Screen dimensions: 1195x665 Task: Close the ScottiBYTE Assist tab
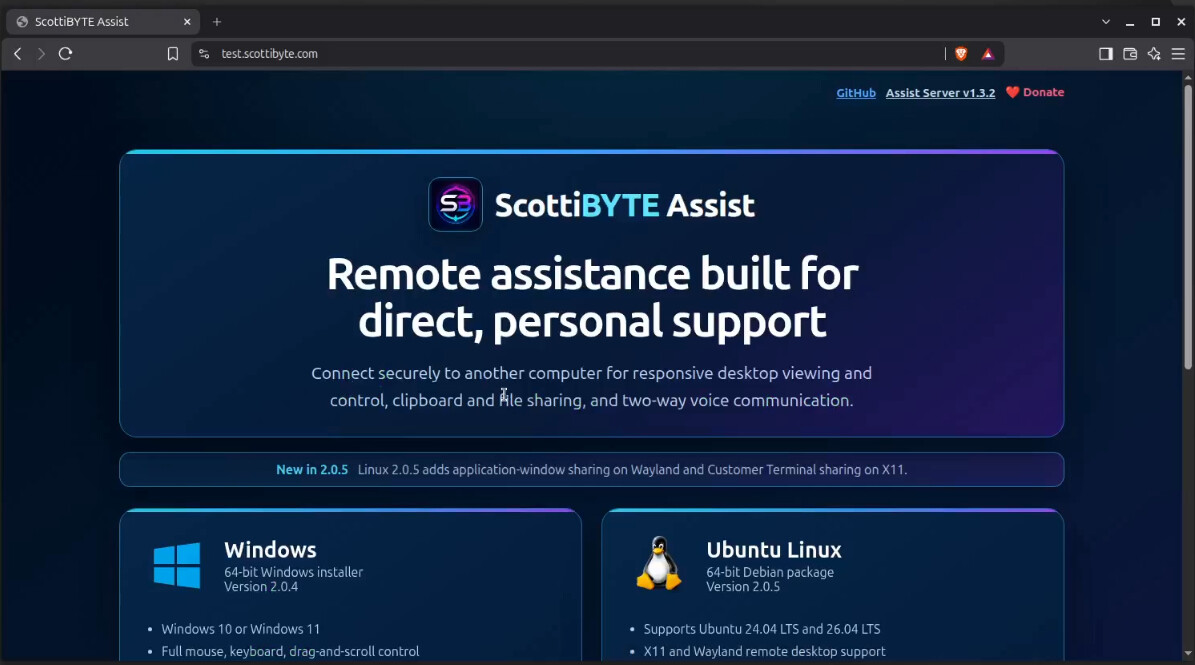pos(187,22)
